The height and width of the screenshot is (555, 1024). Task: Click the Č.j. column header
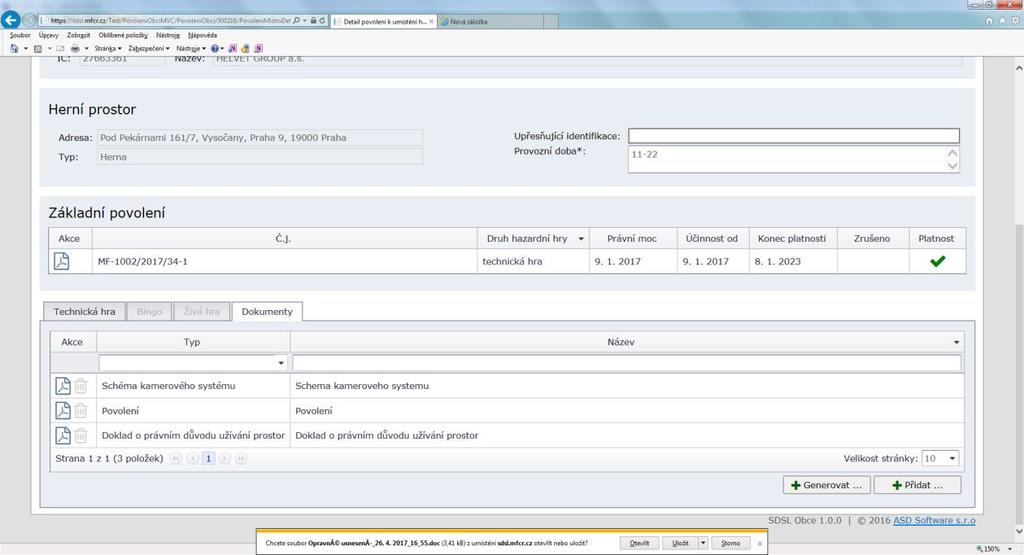[x=284, y=238]
